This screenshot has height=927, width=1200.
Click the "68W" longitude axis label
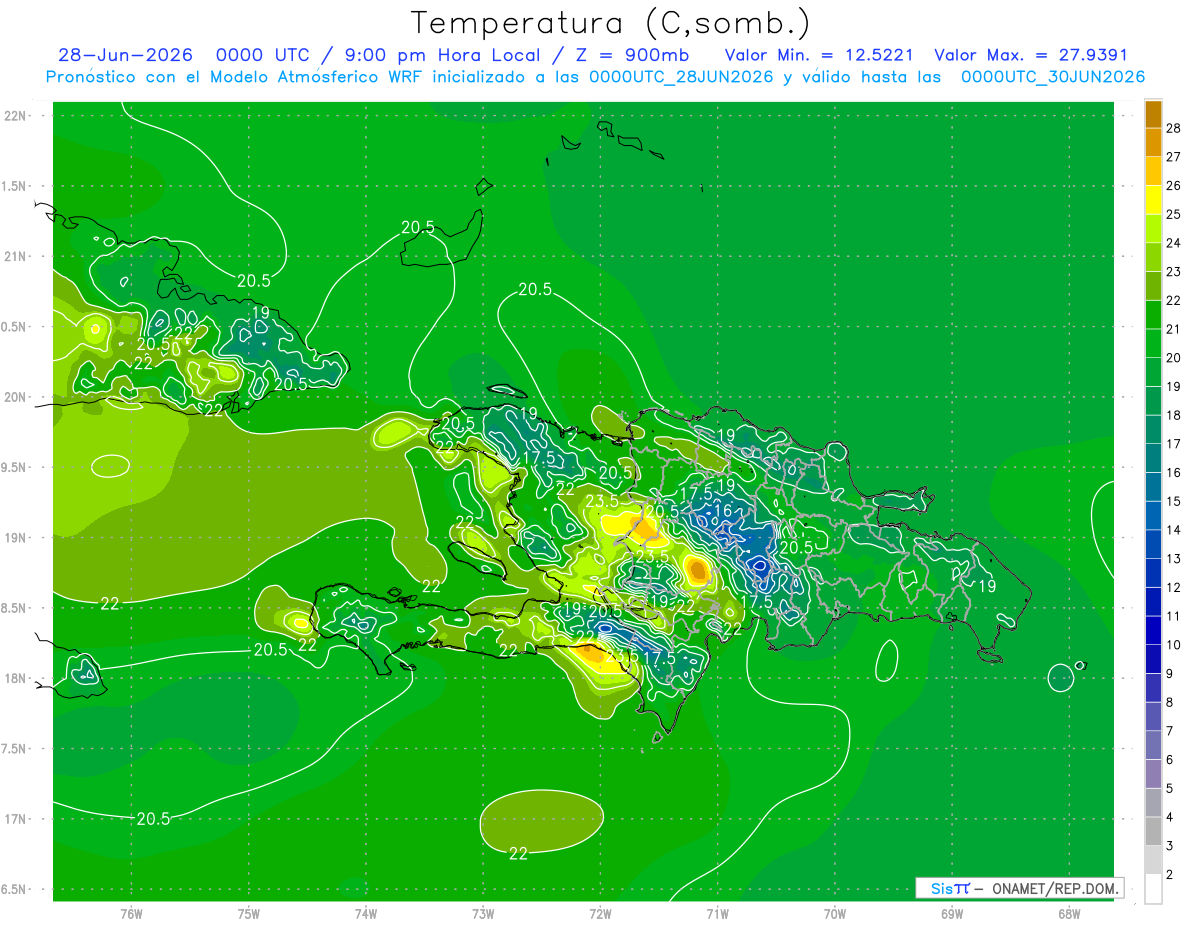[x=1069, y=913]
